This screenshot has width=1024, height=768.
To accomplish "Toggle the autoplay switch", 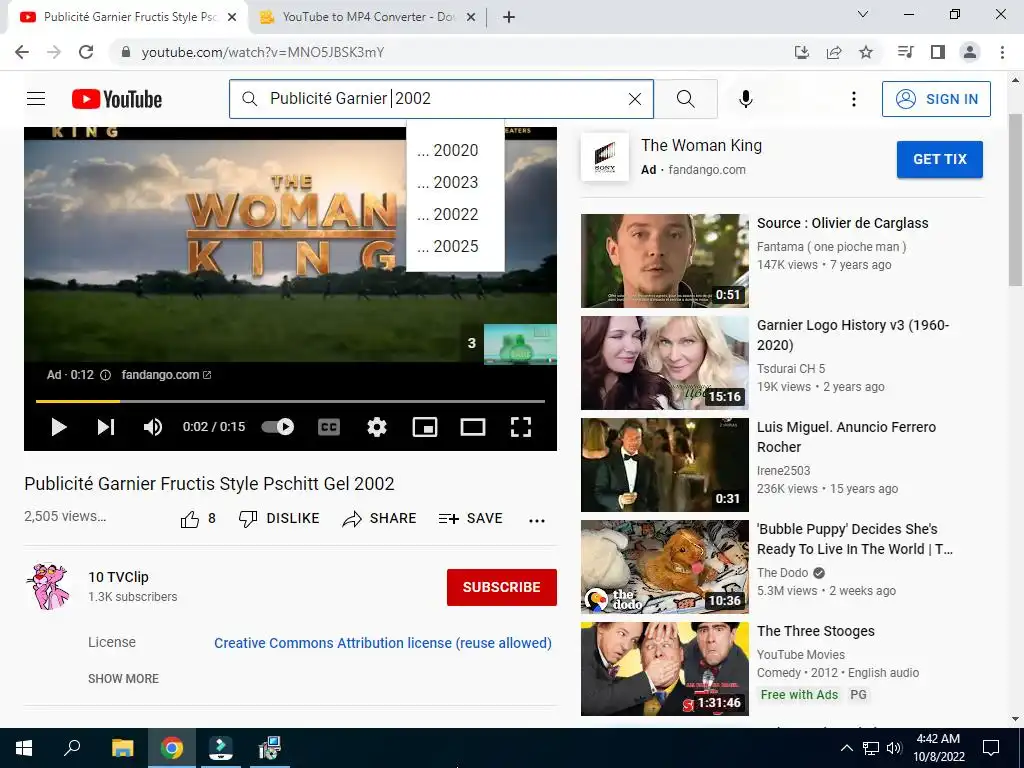I will point(278,426).
